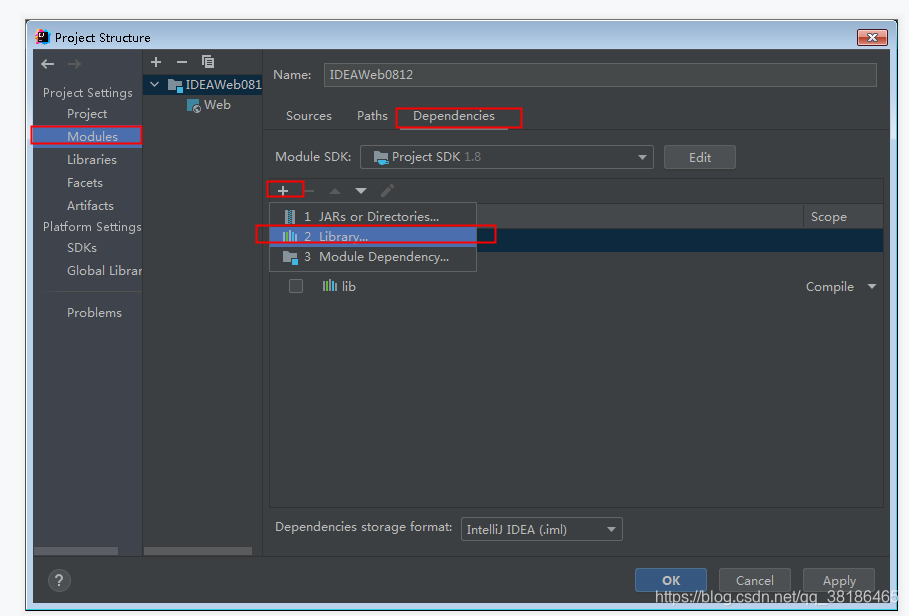Image resolution: width=909 pixels, height=616 pixels.
Task: Click the IntelliJ logo in title bar
Action: pos(42,37)
